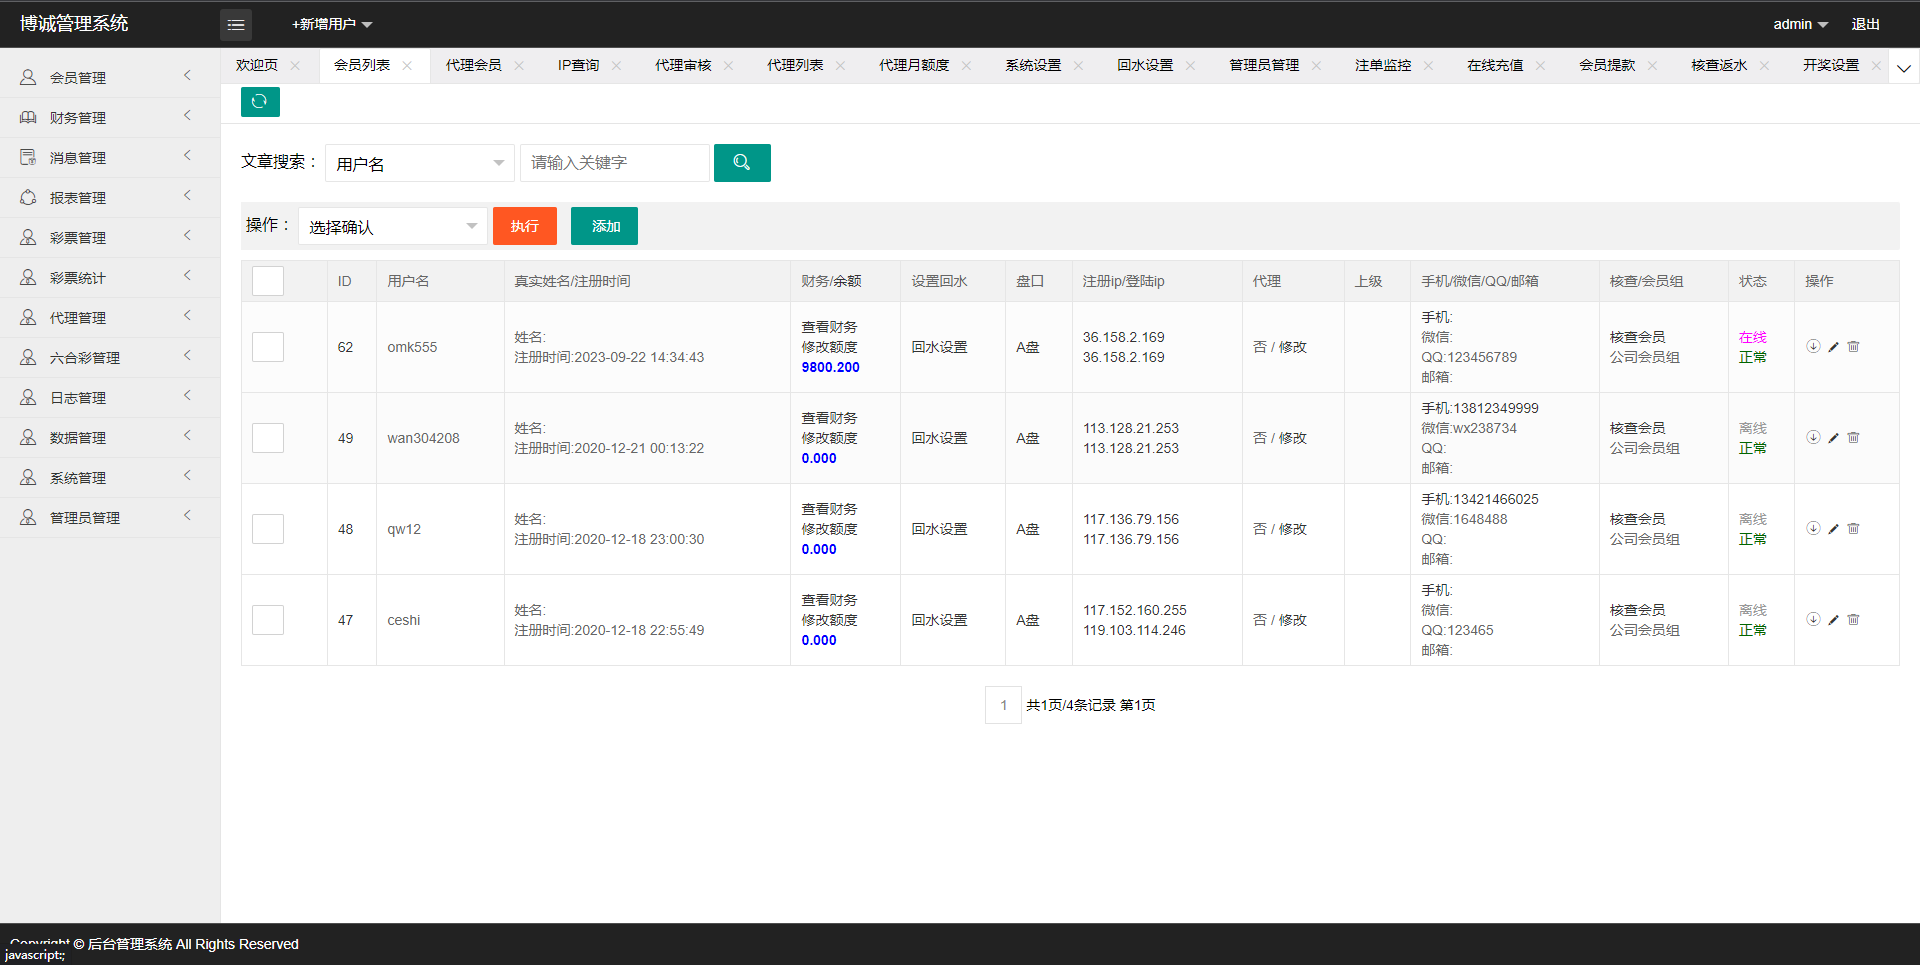Close the 会员列表 tab with its X

click(x=407, y=66)
